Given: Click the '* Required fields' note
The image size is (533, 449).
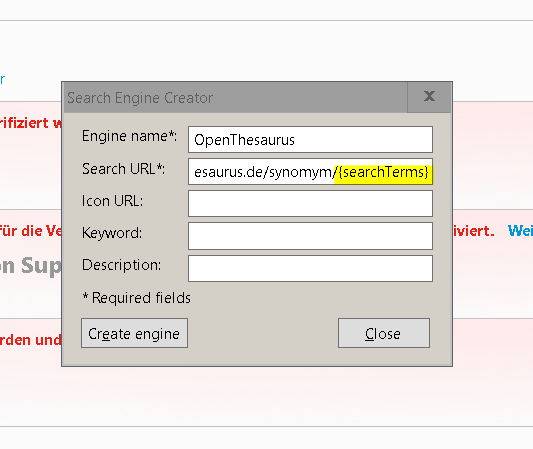Looking at the screenshot, I should pyautogui.click(x=137, y=298).
